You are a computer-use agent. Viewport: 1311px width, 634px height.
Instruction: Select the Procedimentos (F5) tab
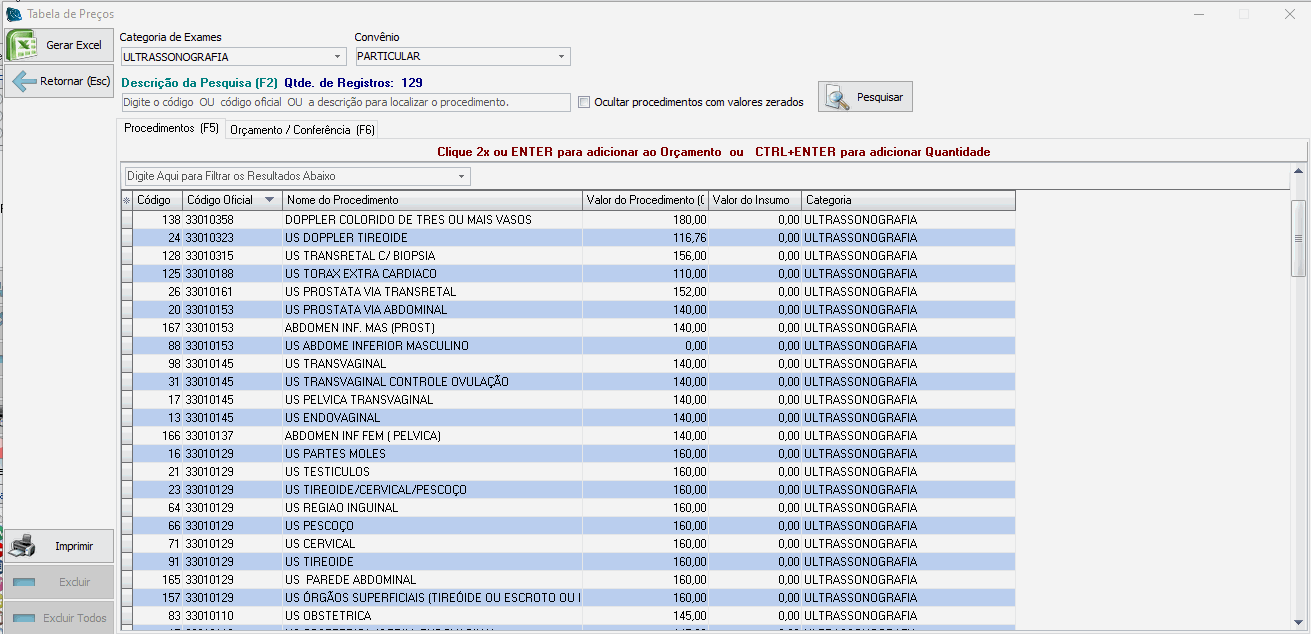click(x=171, y=129)
